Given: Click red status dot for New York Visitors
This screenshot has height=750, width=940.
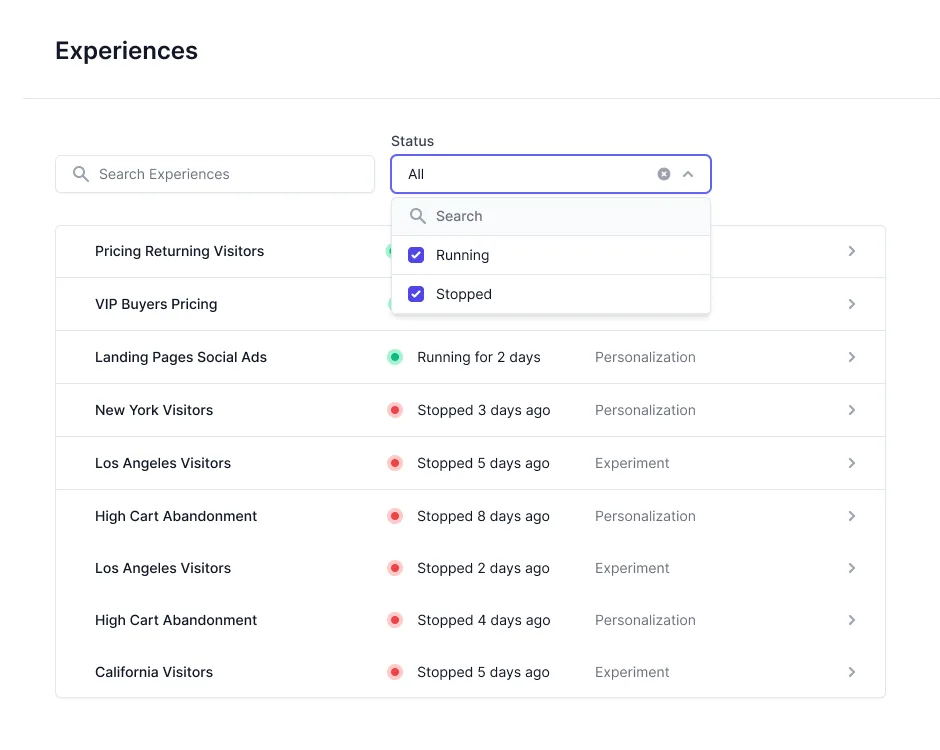Looking at the screenshot, I should click(x=395, y=410).
